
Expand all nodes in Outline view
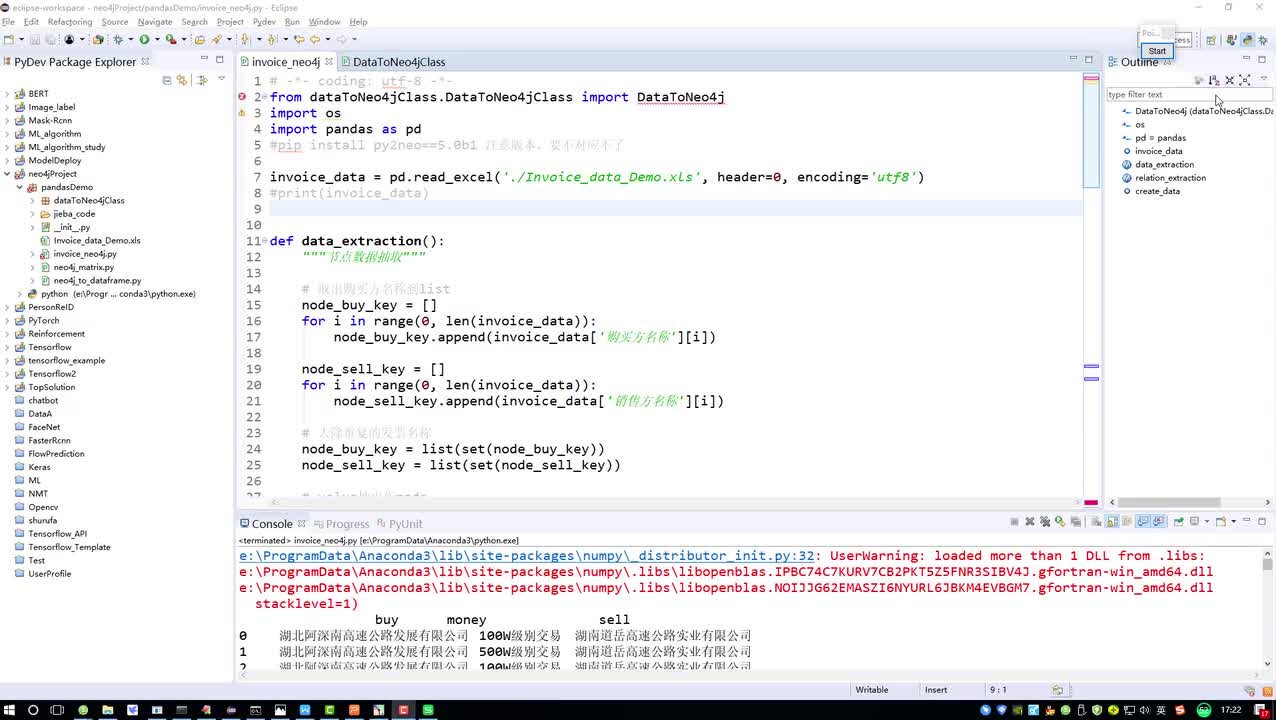pos(1245,80)
